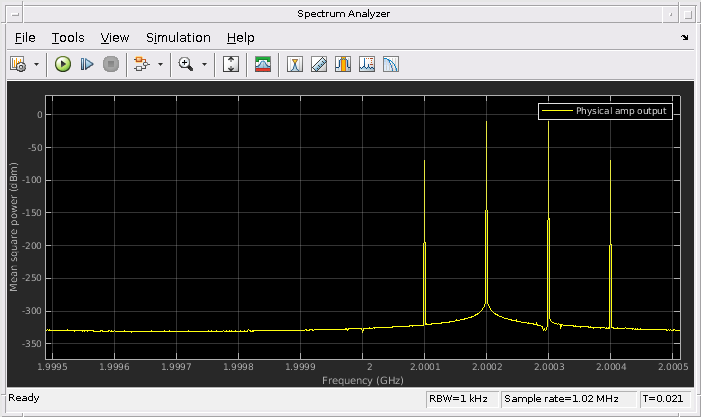
Task: Click the Mean square power (dBm) axis label
Action: [x=13, y=227]
